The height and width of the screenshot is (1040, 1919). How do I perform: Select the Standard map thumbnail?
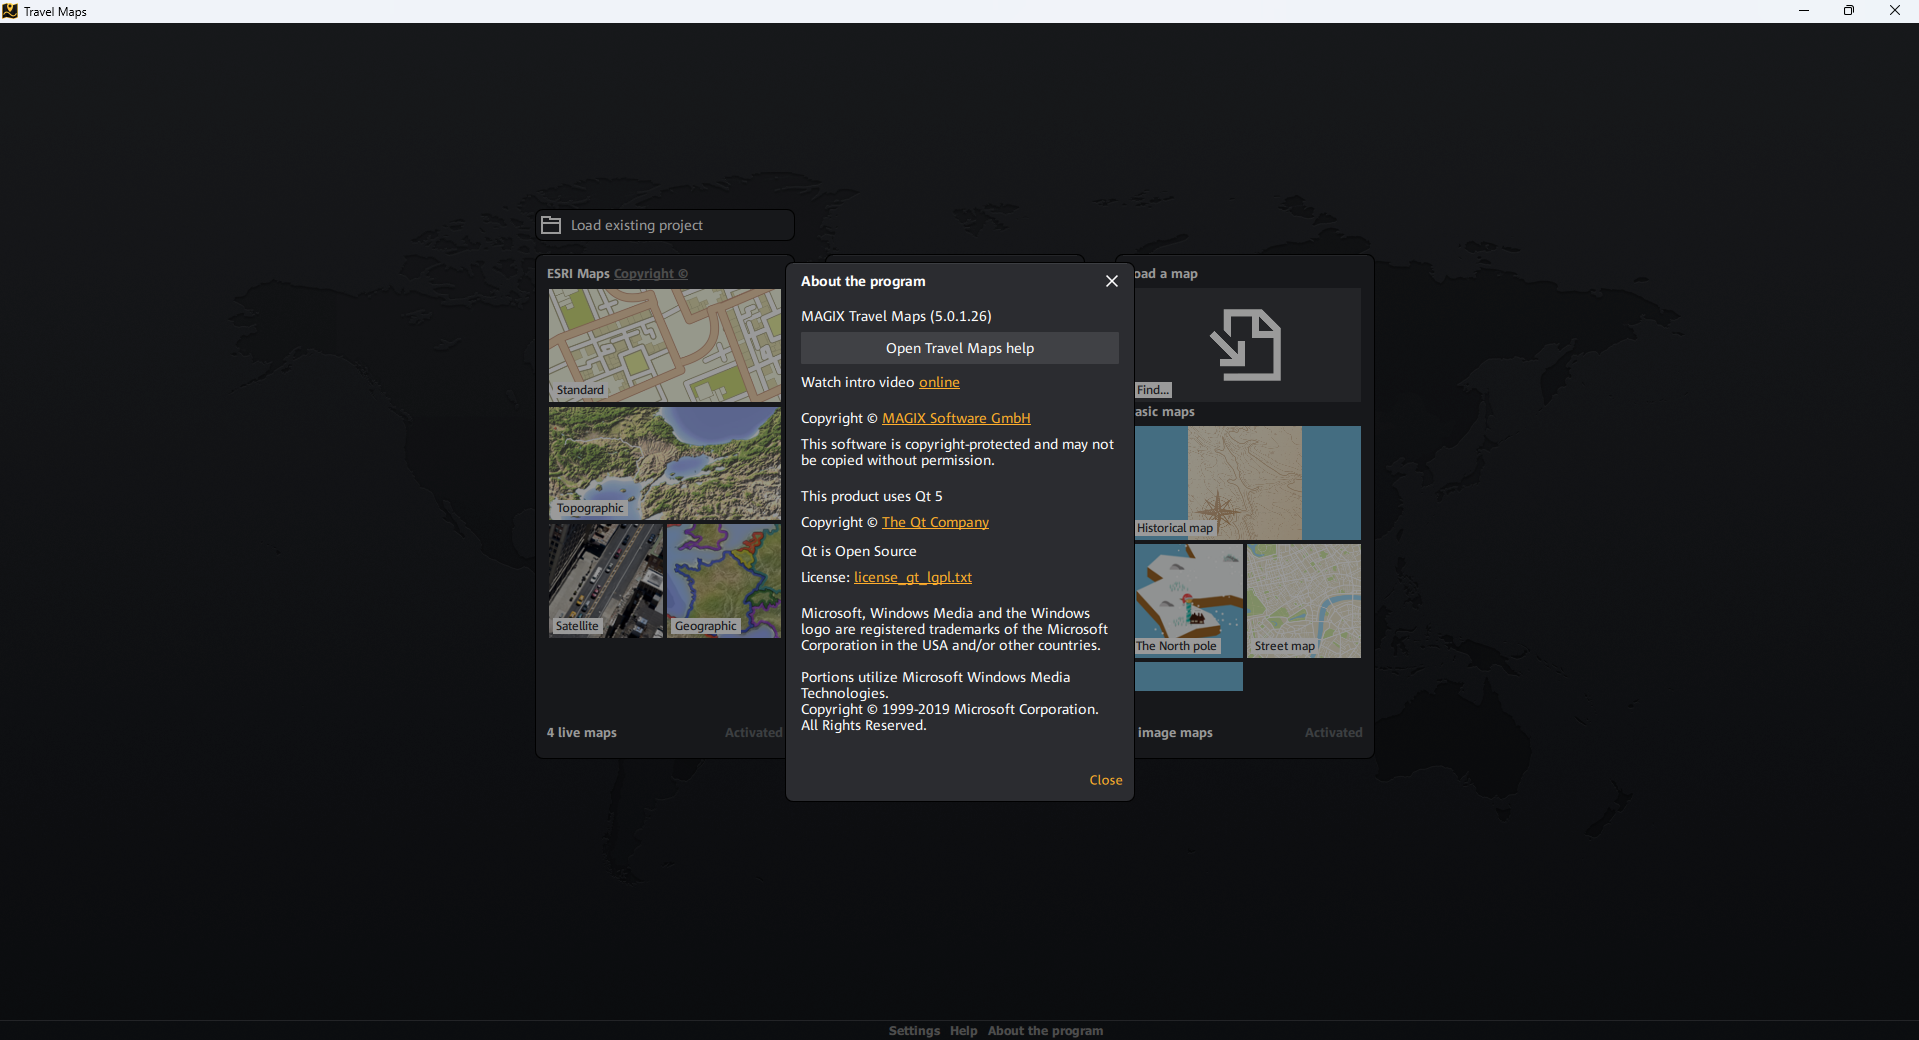[x=664, y=345]
